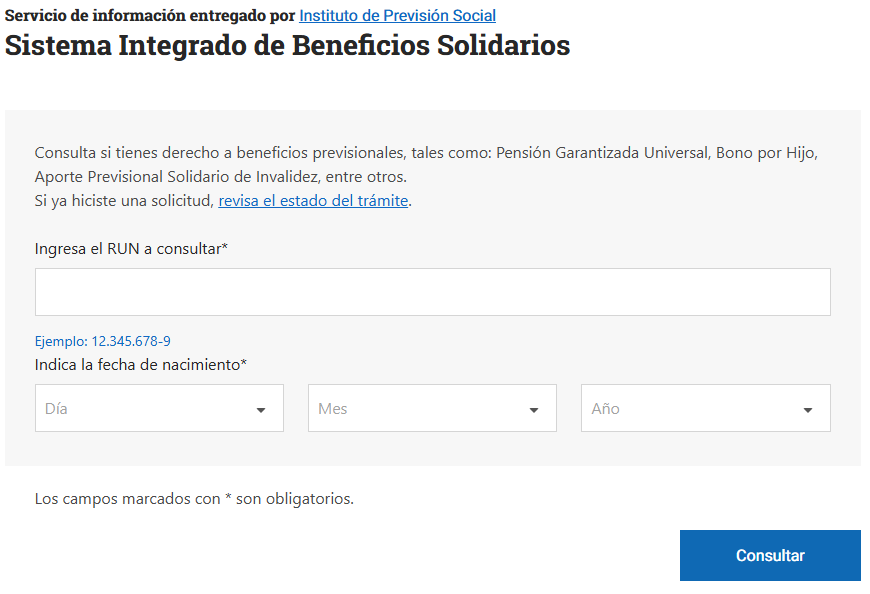870x594 pixels.
Task: Open the Día birth date selector
Action: 159,408
